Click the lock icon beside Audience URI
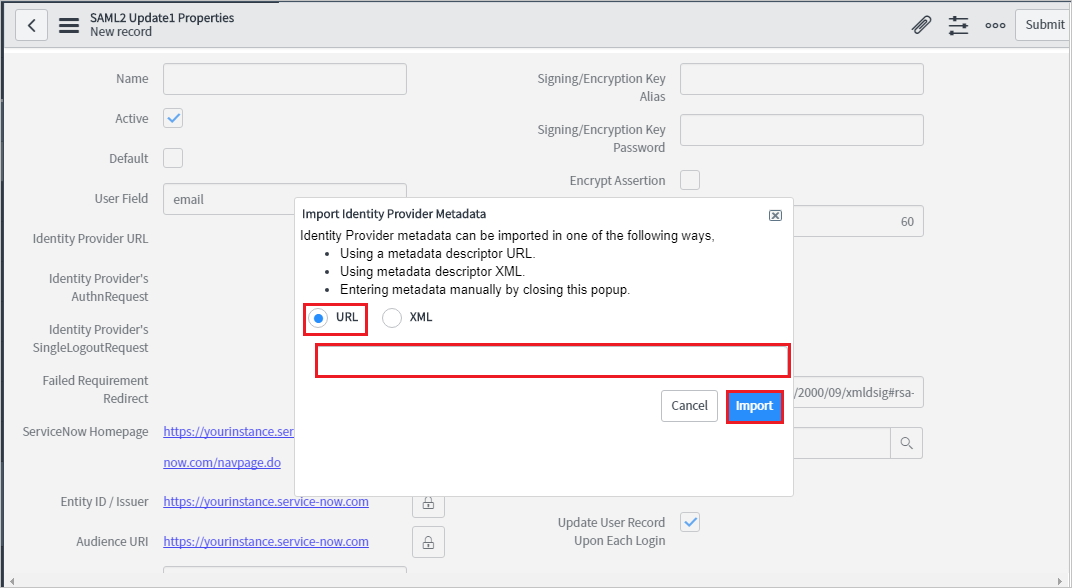The width and height of the screenshot is (1072, 588). tap(428, 542)
